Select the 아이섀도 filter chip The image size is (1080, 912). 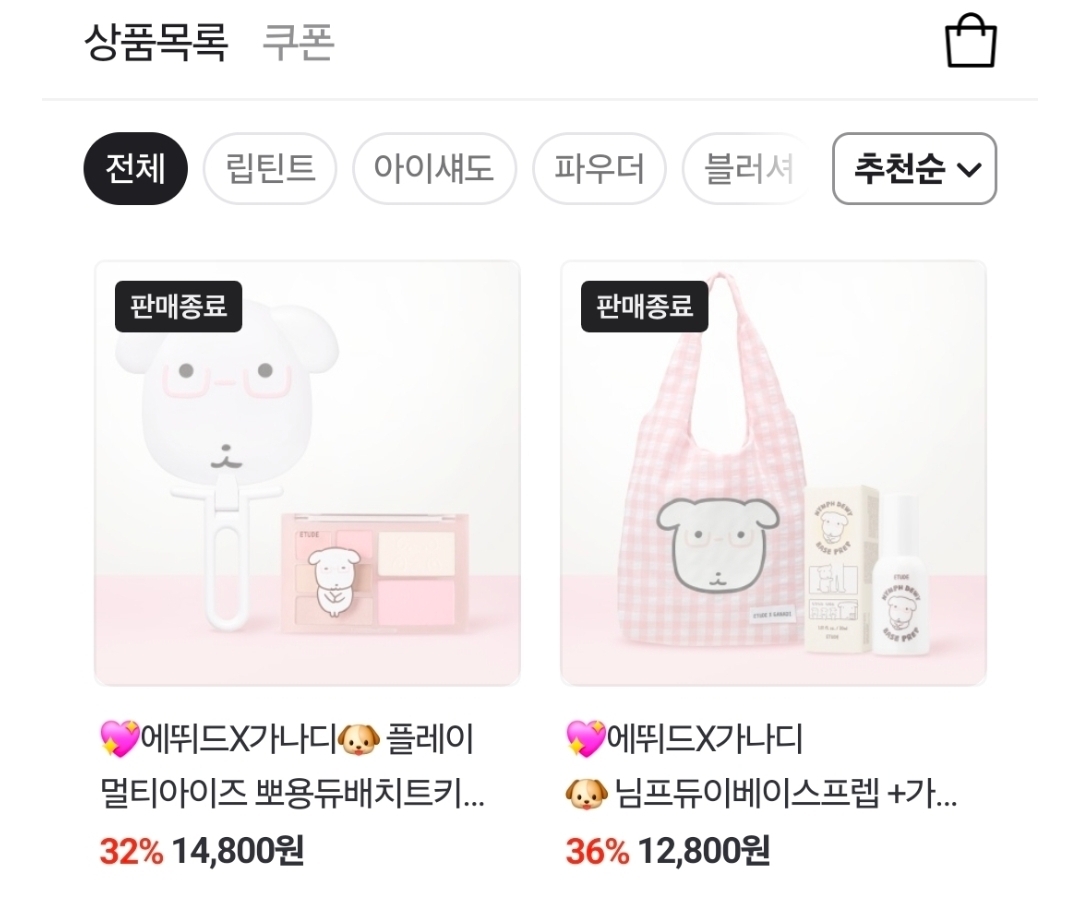pos(434,169)
